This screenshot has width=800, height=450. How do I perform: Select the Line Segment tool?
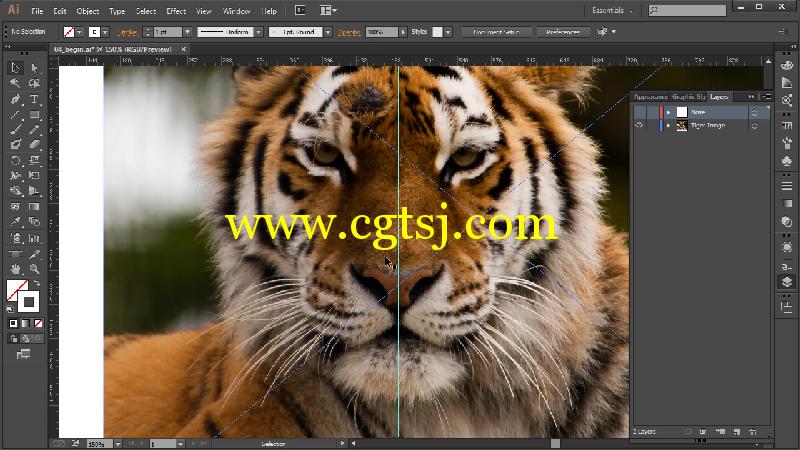15,114
